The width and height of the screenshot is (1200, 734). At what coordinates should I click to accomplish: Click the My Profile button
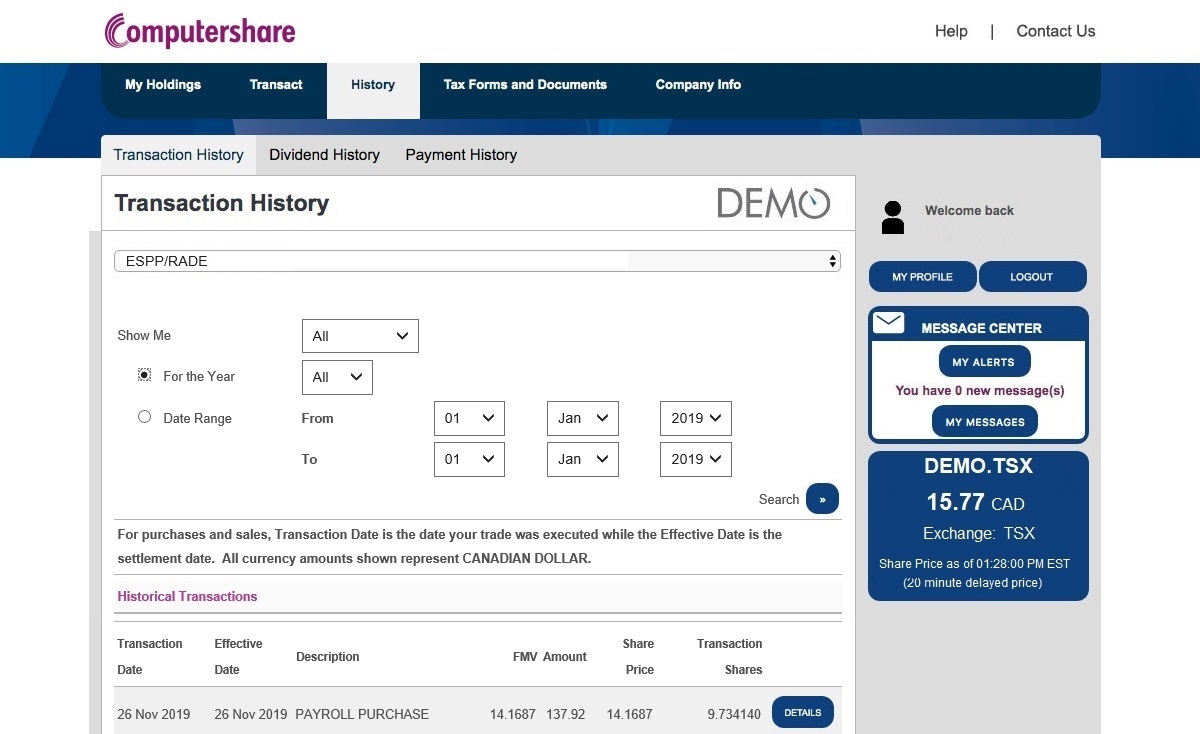922,277
